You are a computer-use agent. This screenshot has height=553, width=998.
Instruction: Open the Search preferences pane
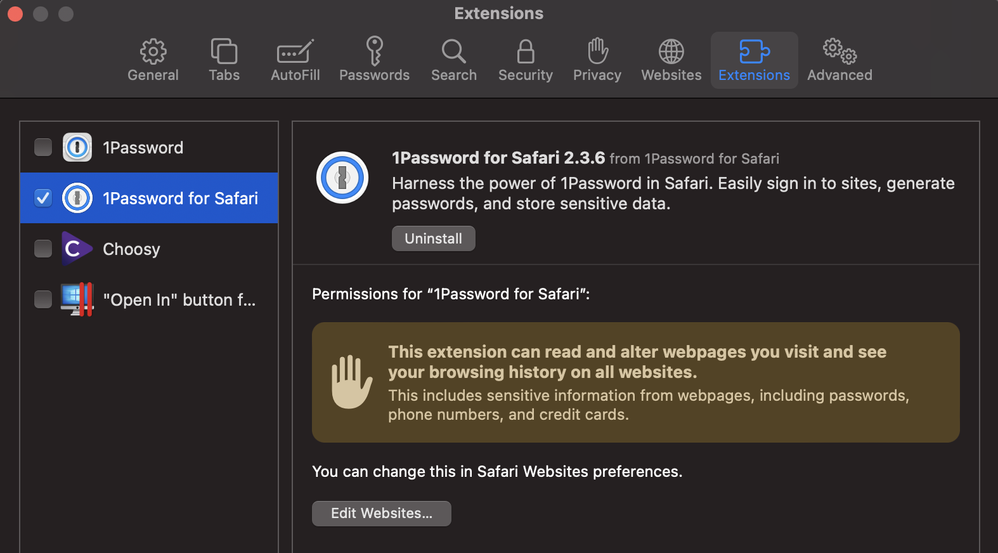pos(454,60)
